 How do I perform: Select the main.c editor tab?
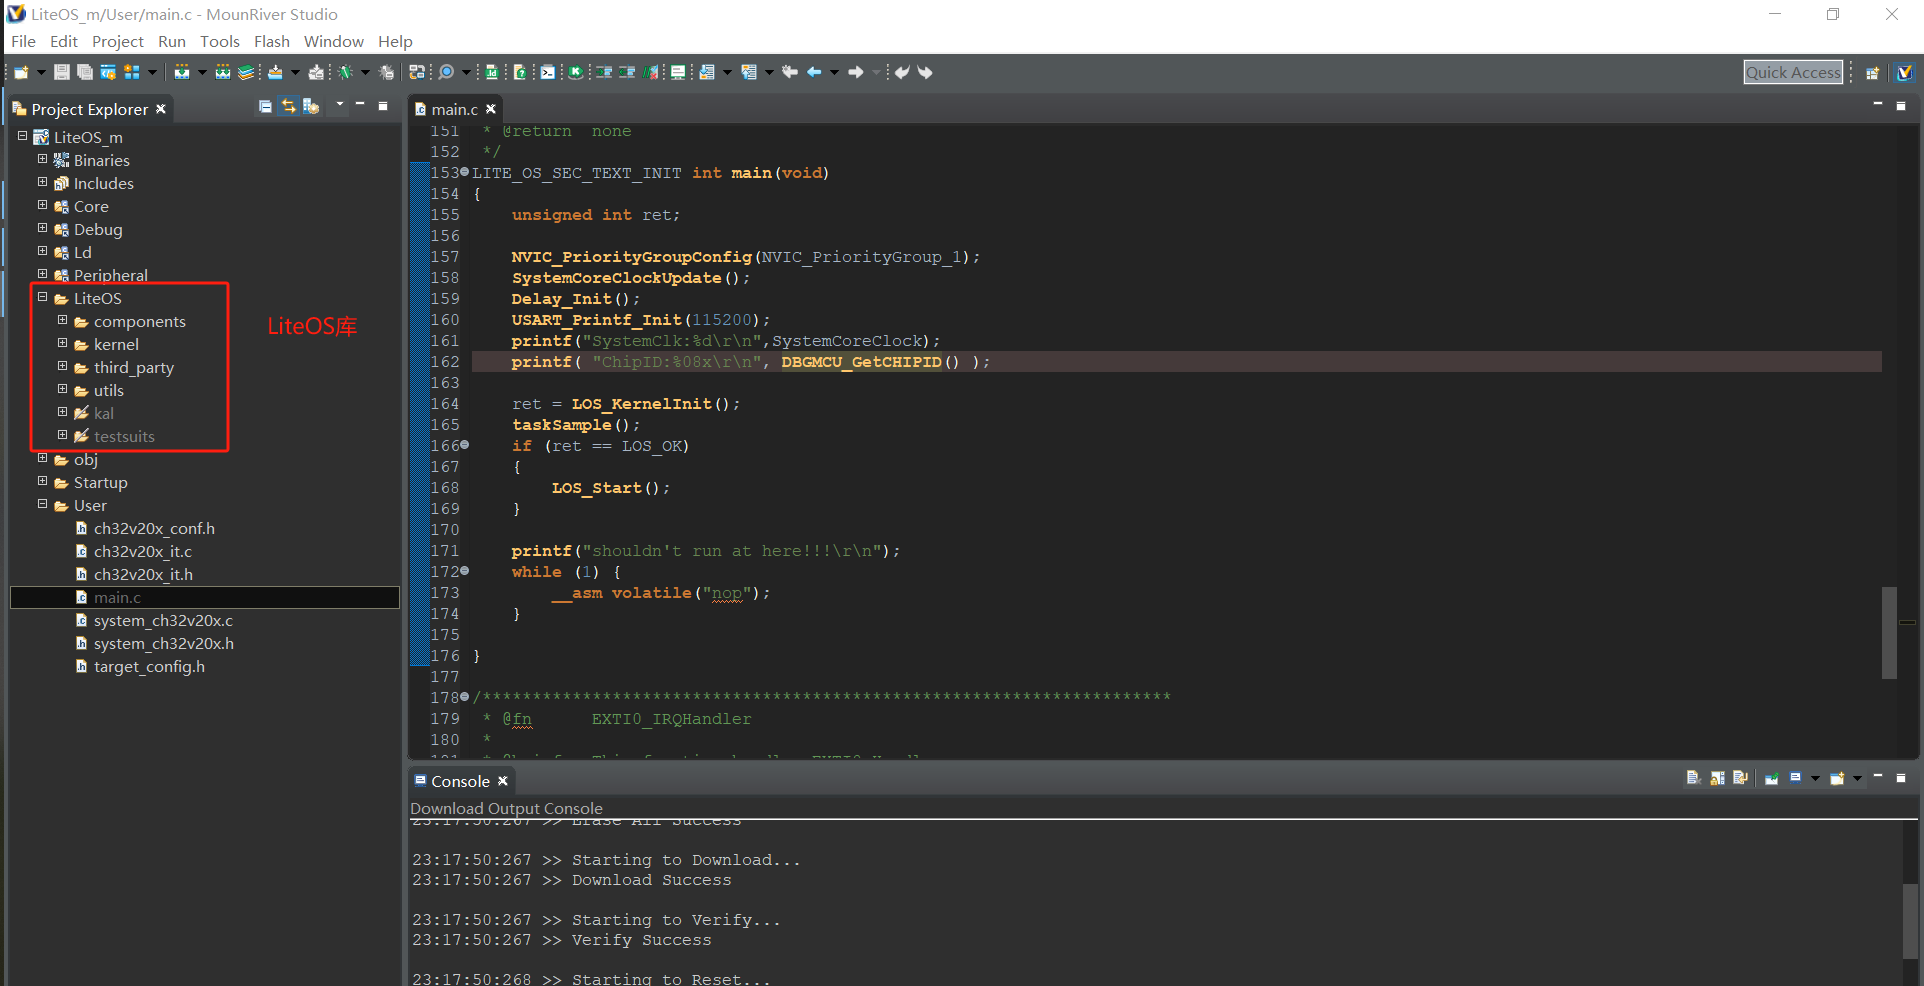coord(454,109)
